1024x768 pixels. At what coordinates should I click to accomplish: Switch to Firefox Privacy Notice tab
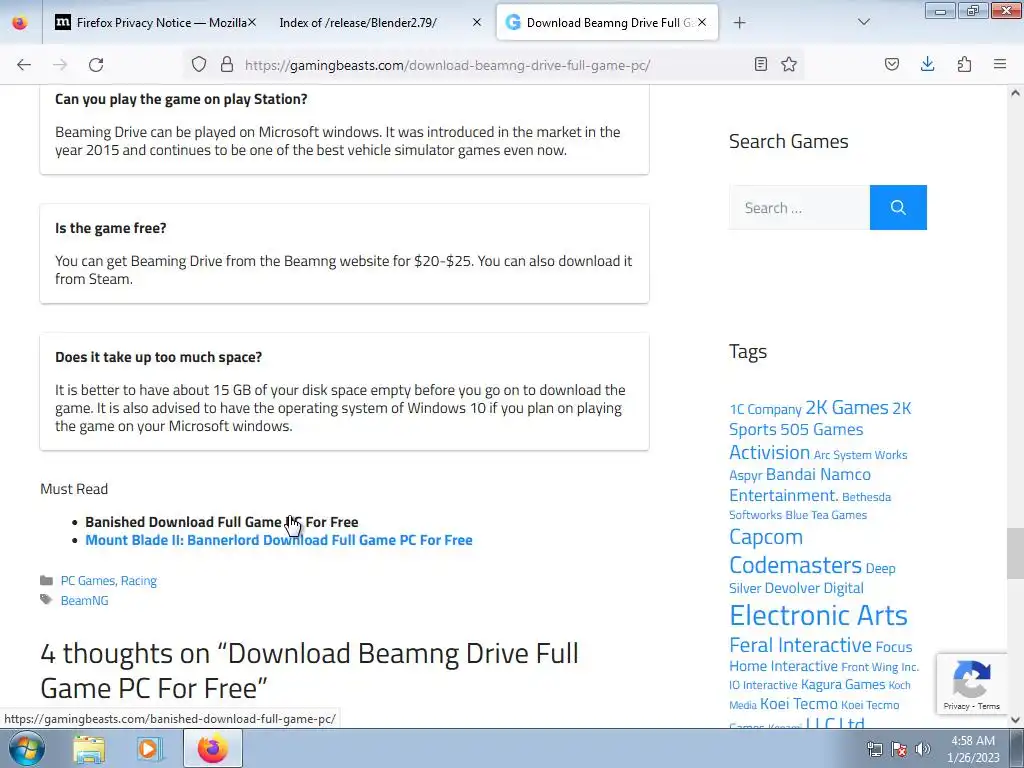[154, 23]
